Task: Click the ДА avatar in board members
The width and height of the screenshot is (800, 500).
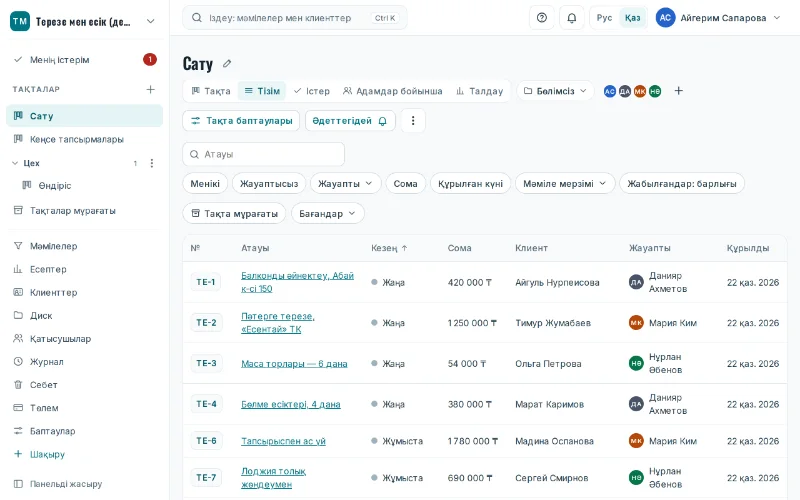Action: pos(625,91)
